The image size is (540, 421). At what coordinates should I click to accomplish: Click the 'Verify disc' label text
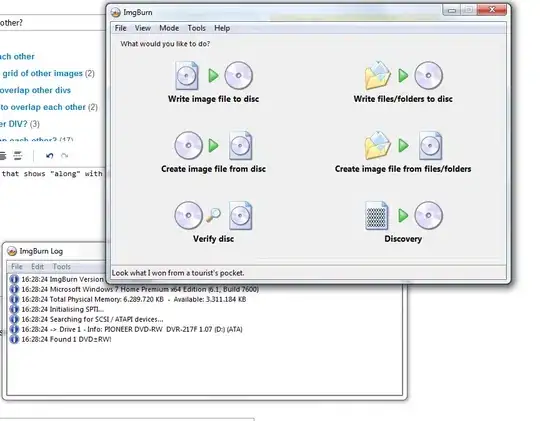tap(214, 239)
